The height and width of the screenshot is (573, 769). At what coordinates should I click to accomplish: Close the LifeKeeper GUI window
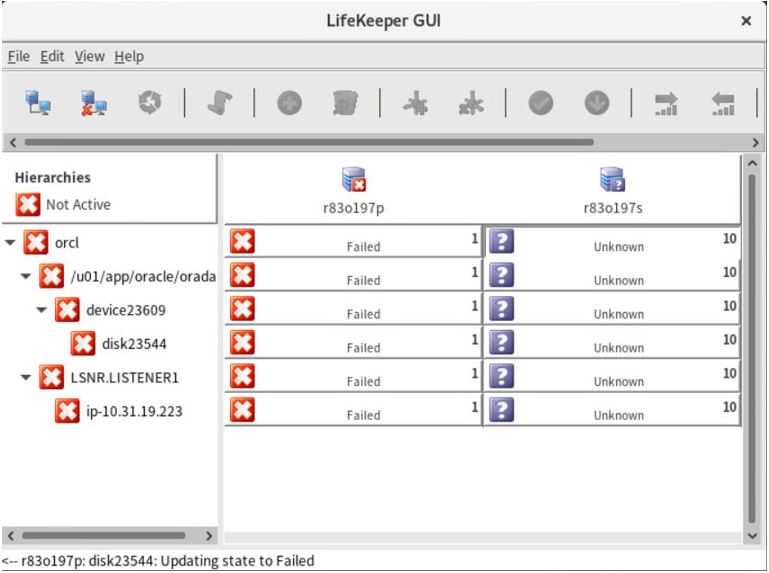pyautogui.click(x=746, y=21)
